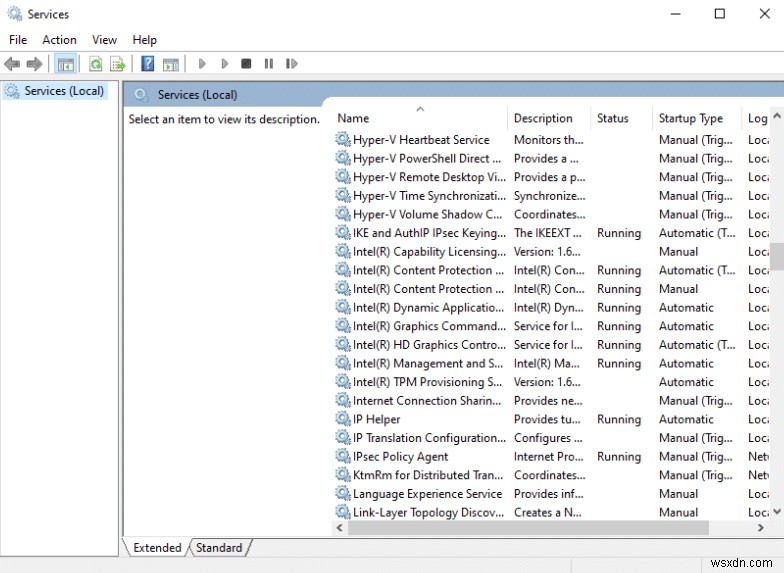Select Intel(R) Dynamic Applicatio... service
This screenshot has width=784, height=573.
428,307
